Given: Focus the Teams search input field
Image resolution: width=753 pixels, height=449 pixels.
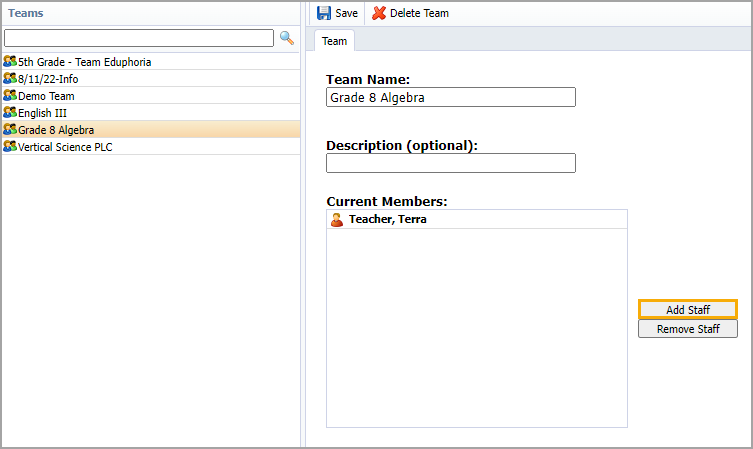Looking at the screenshot, I should pos(139,38).
